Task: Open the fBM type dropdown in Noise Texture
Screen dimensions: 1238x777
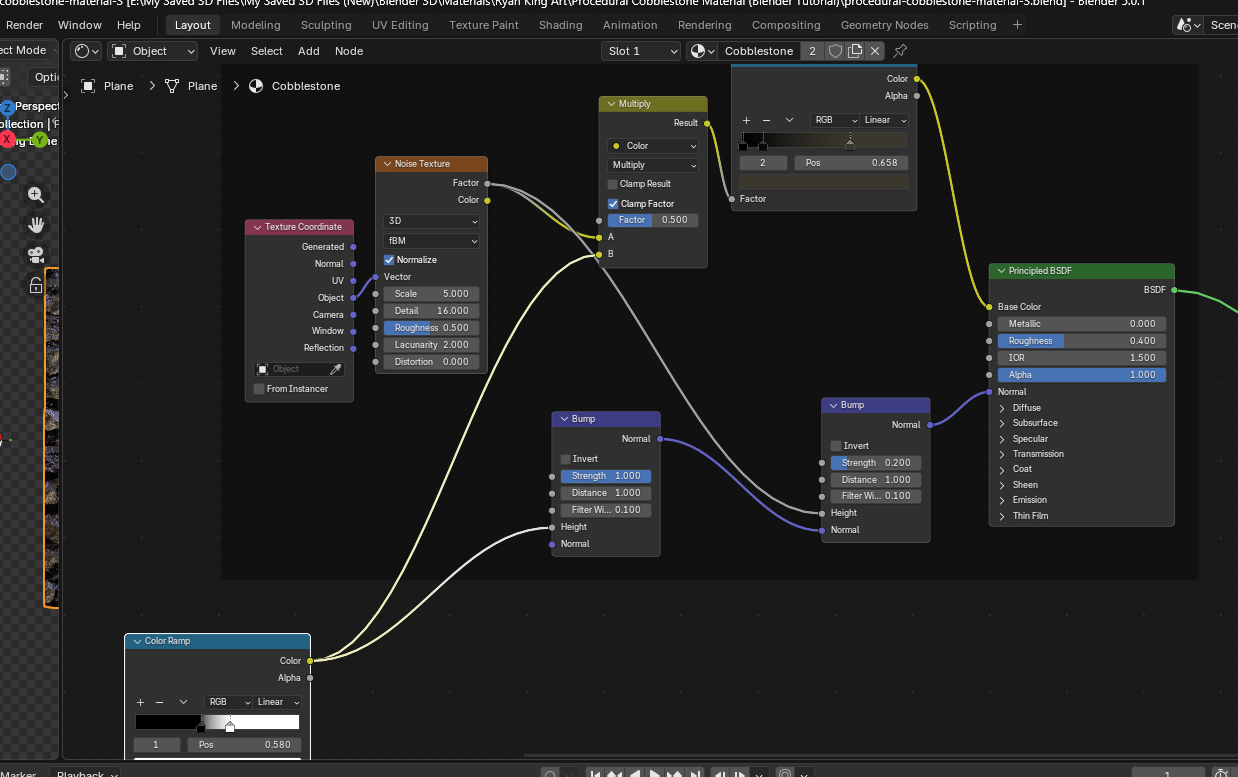Action: tap(432, 241)
